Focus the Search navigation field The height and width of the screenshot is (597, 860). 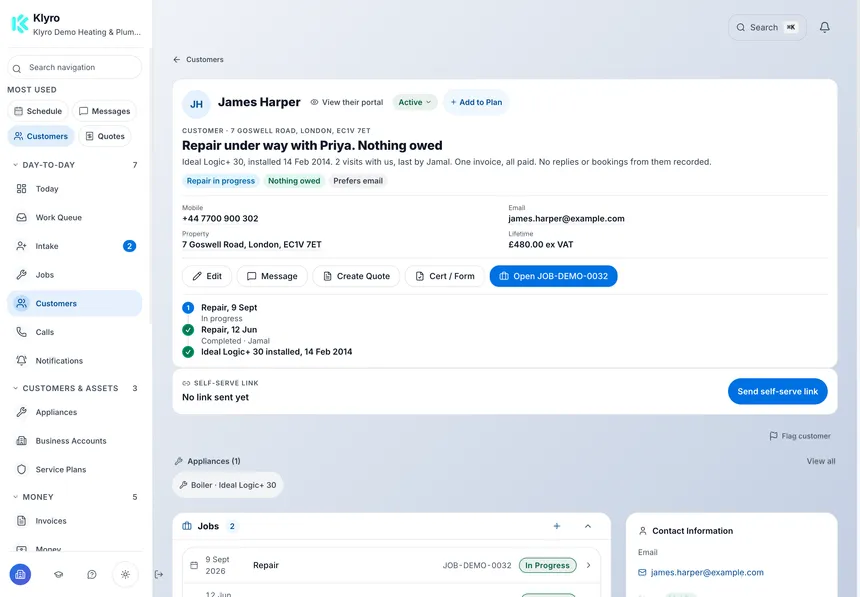coord(75,67)
